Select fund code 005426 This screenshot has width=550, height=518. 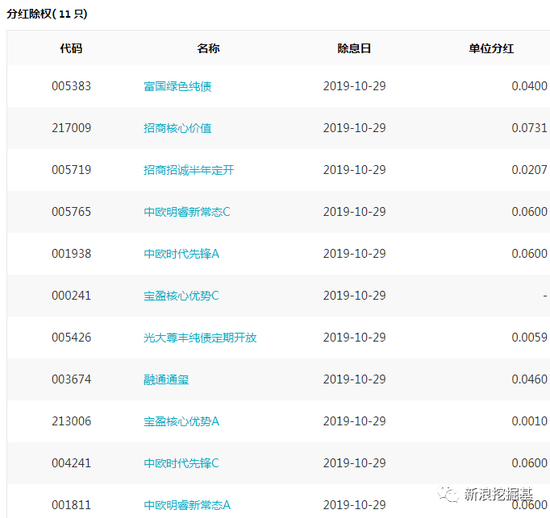click(x=71, y=337)
